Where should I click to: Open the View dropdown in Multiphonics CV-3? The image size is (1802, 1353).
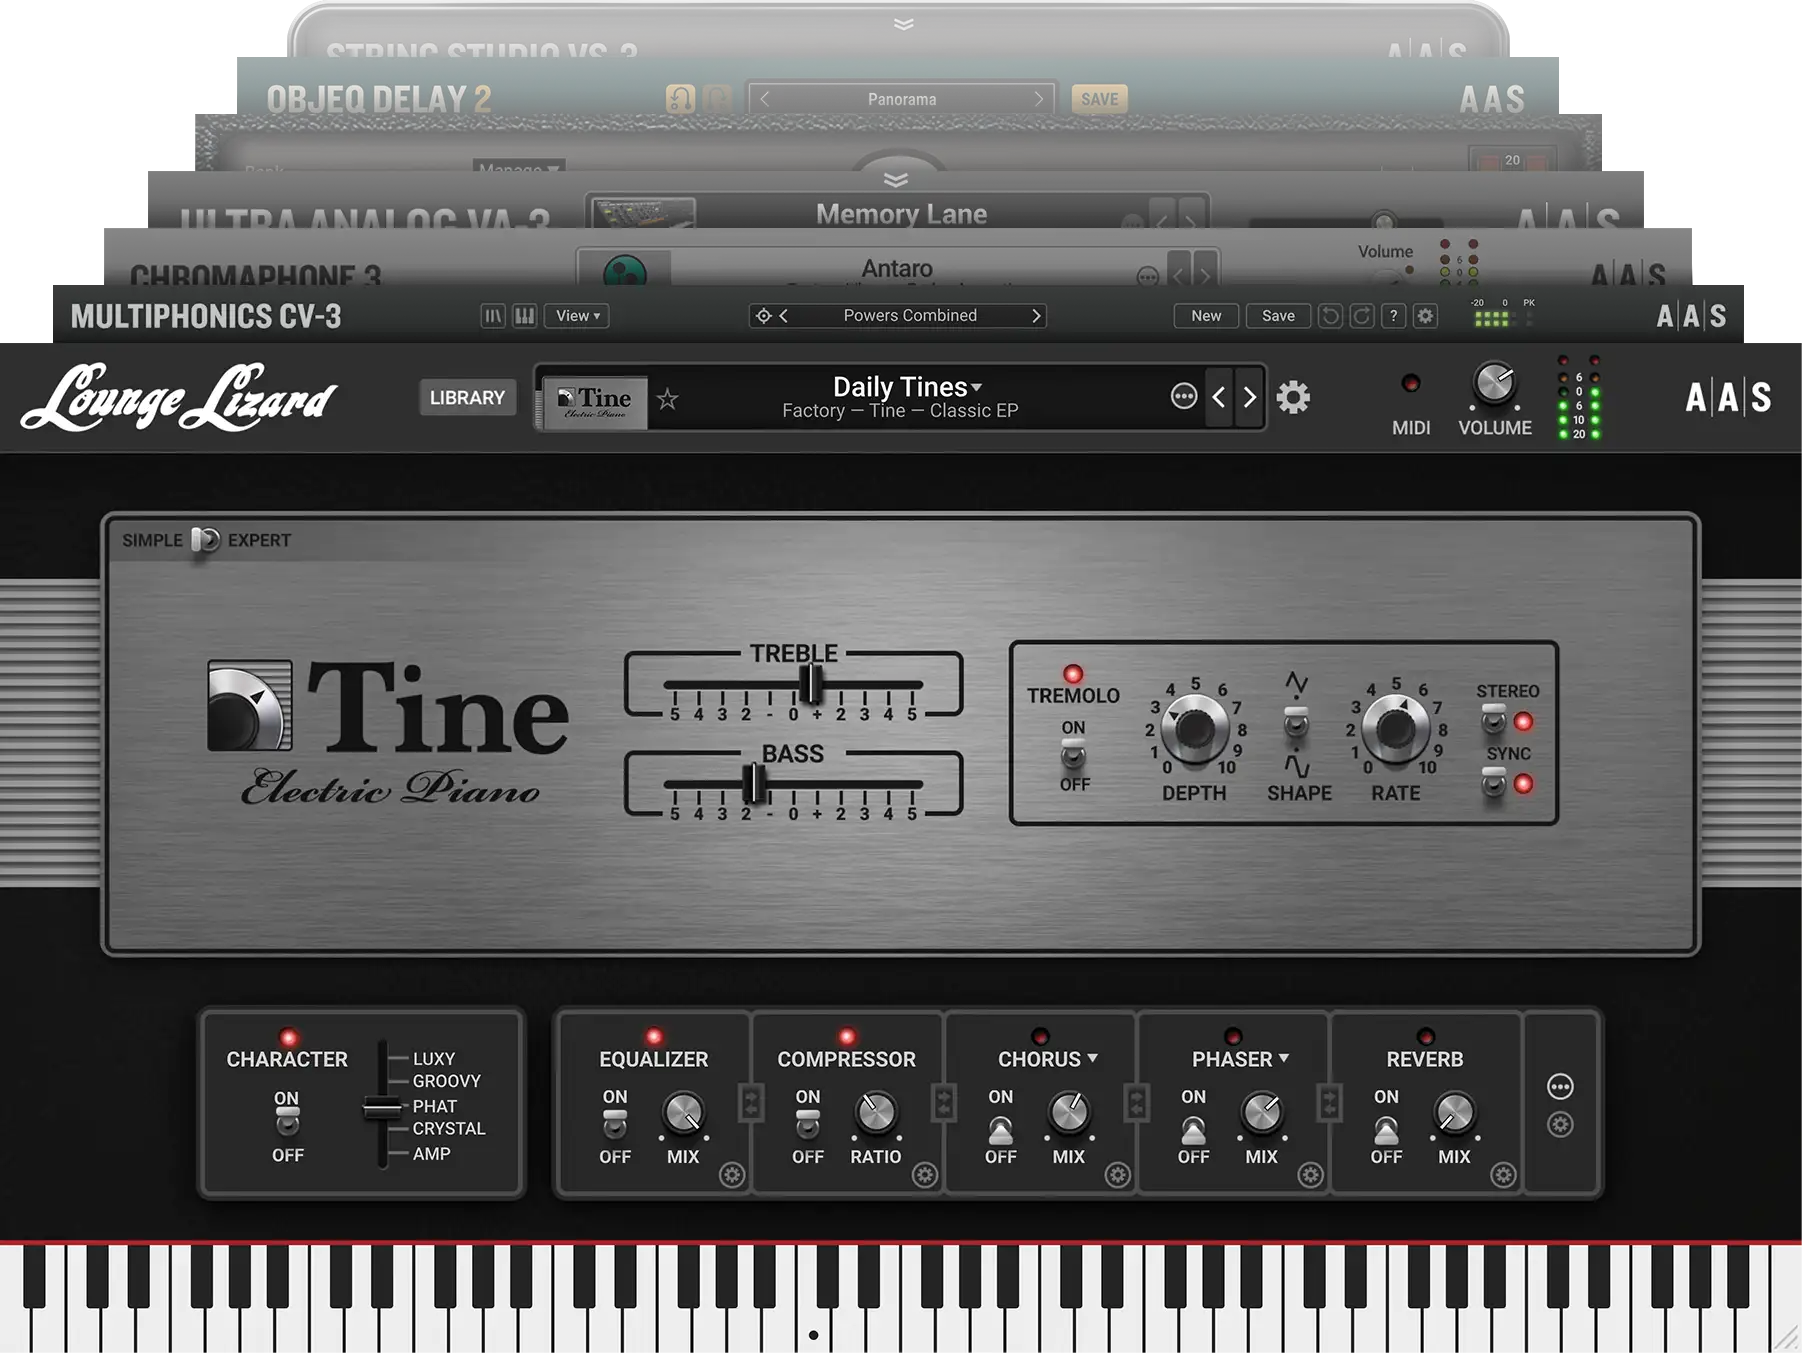click(x=577, y=315)
